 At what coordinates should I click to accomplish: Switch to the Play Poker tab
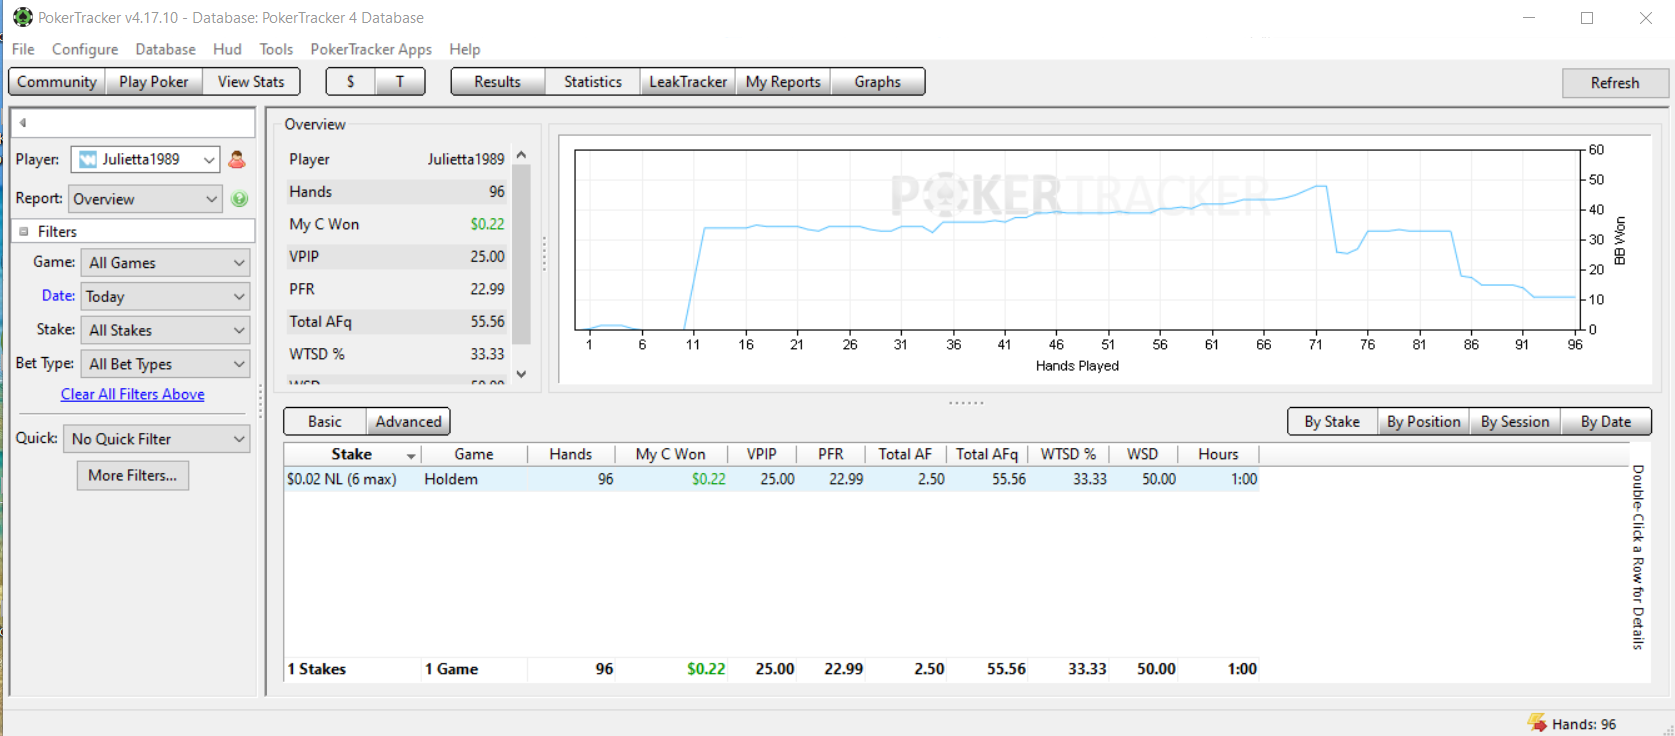coord(153,82)
